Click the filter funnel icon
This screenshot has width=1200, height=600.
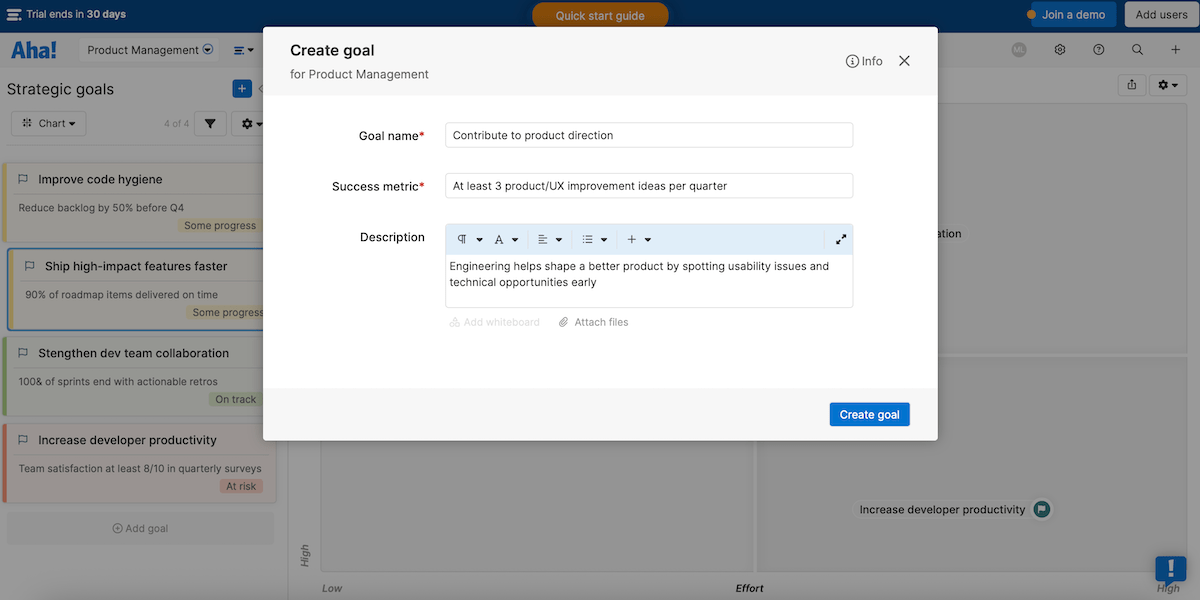[x=210, y=124]
